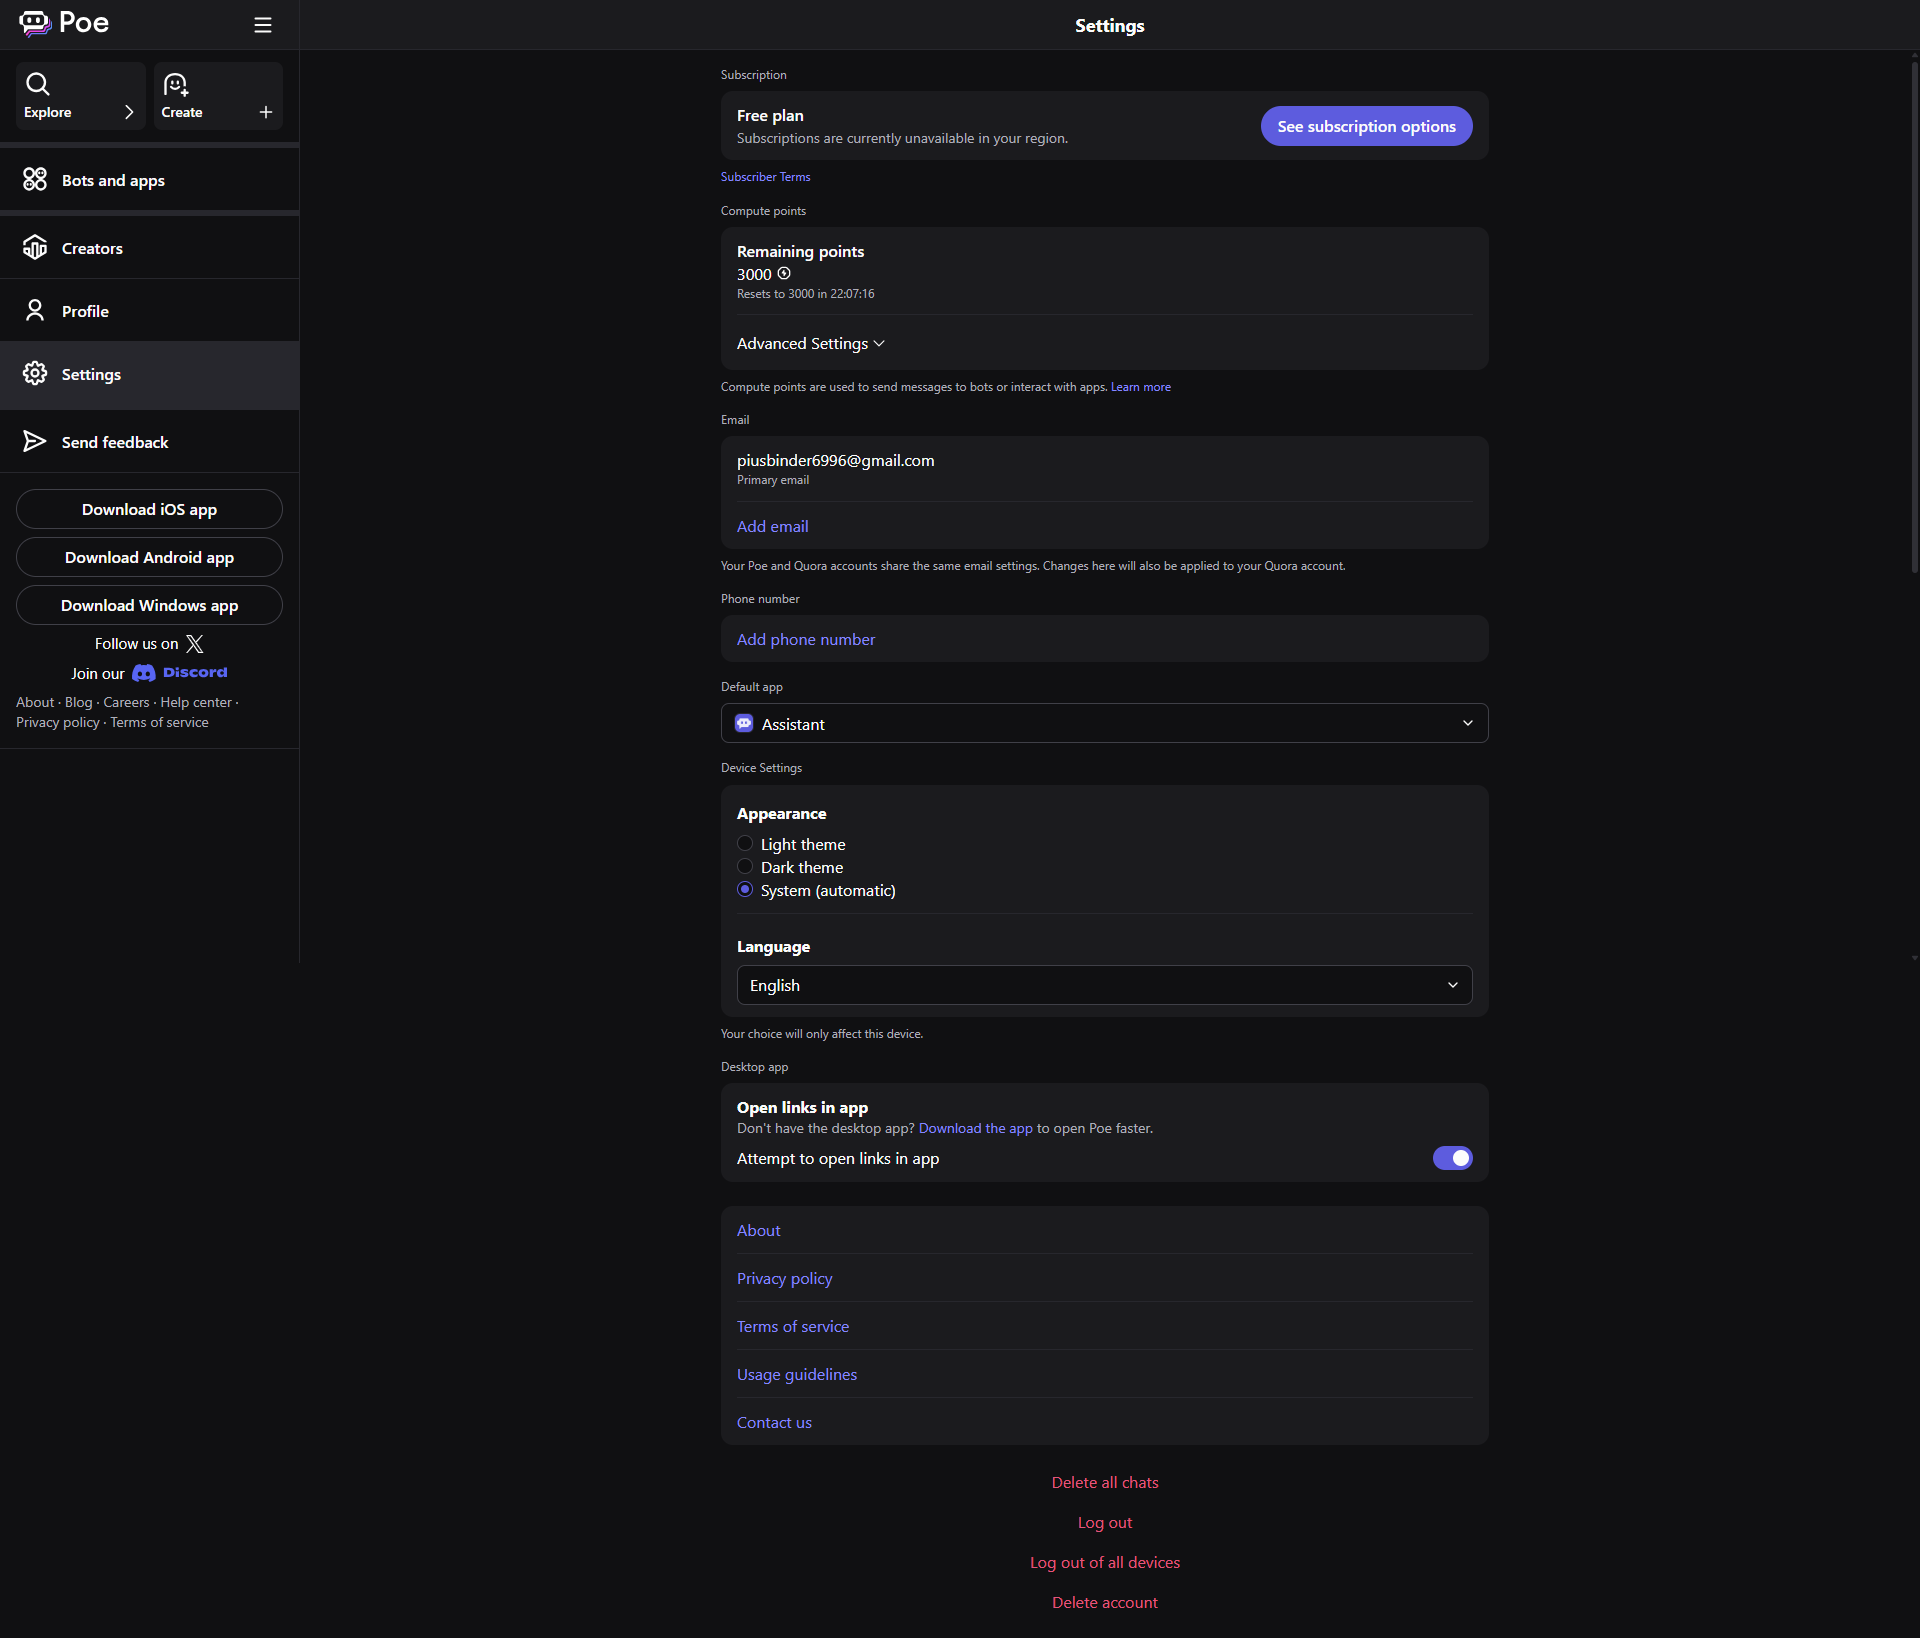Click the Create bot icon
Image resolution: width=1920 pixels, height=1638 pixels.
coord(176,85)
